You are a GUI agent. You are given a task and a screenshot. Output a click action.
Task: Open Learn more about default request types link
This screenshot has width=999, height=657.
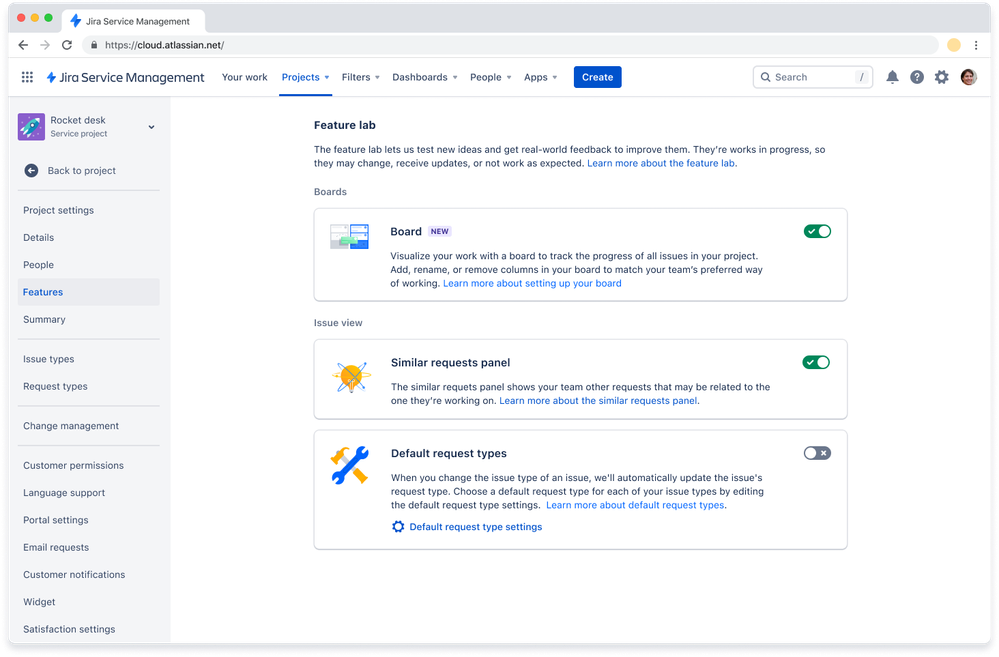[635, 505]
